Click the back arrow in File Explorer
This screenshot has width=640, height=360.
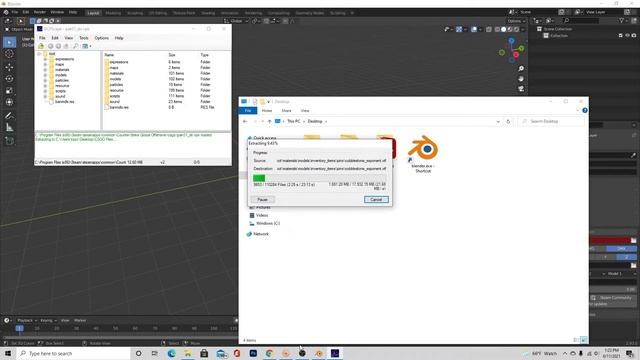[245, 122]
